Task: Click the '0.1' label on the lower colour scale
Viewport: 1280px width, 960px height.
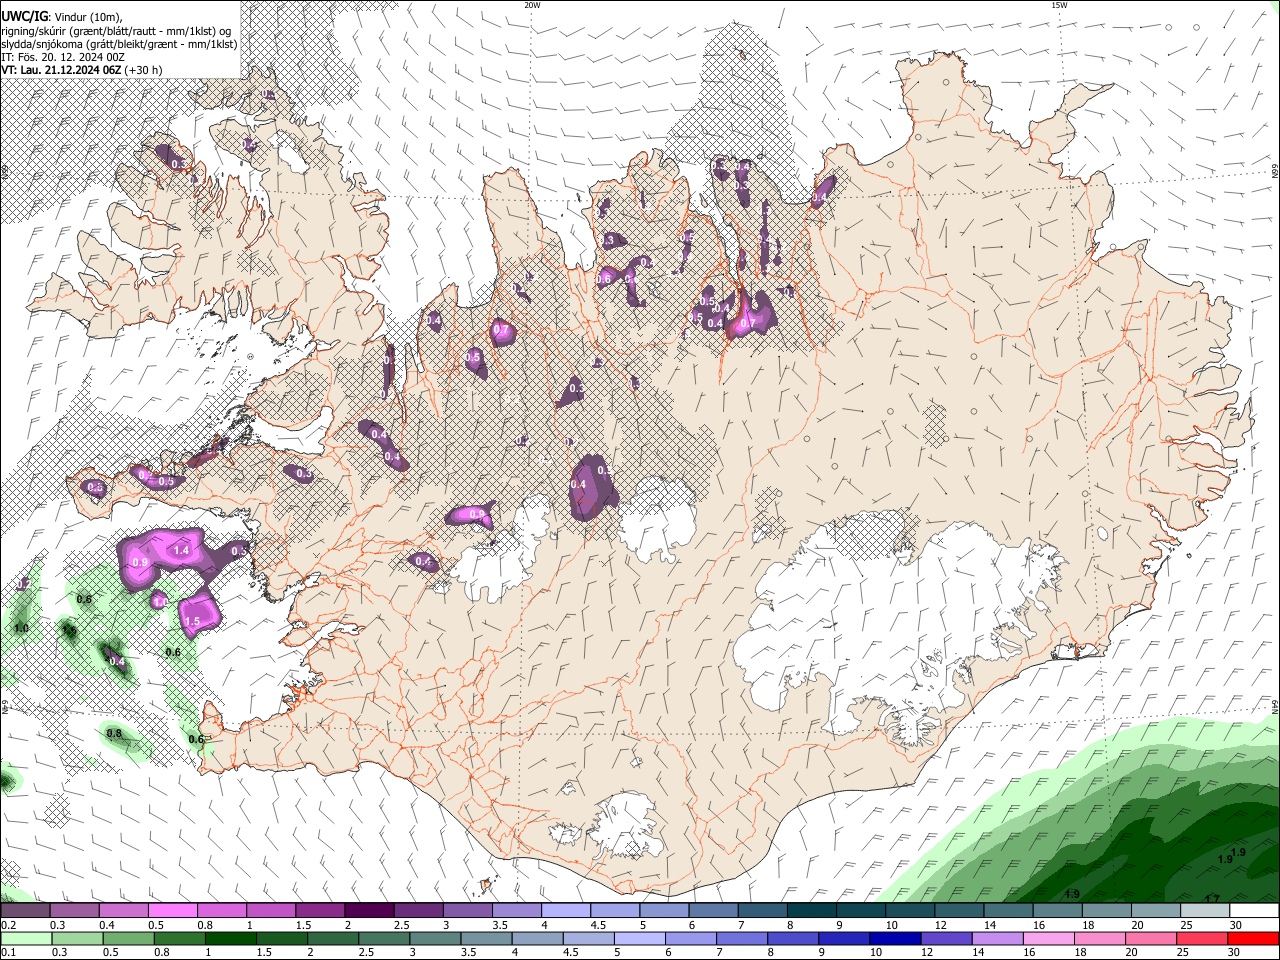Action: (8, 953)
